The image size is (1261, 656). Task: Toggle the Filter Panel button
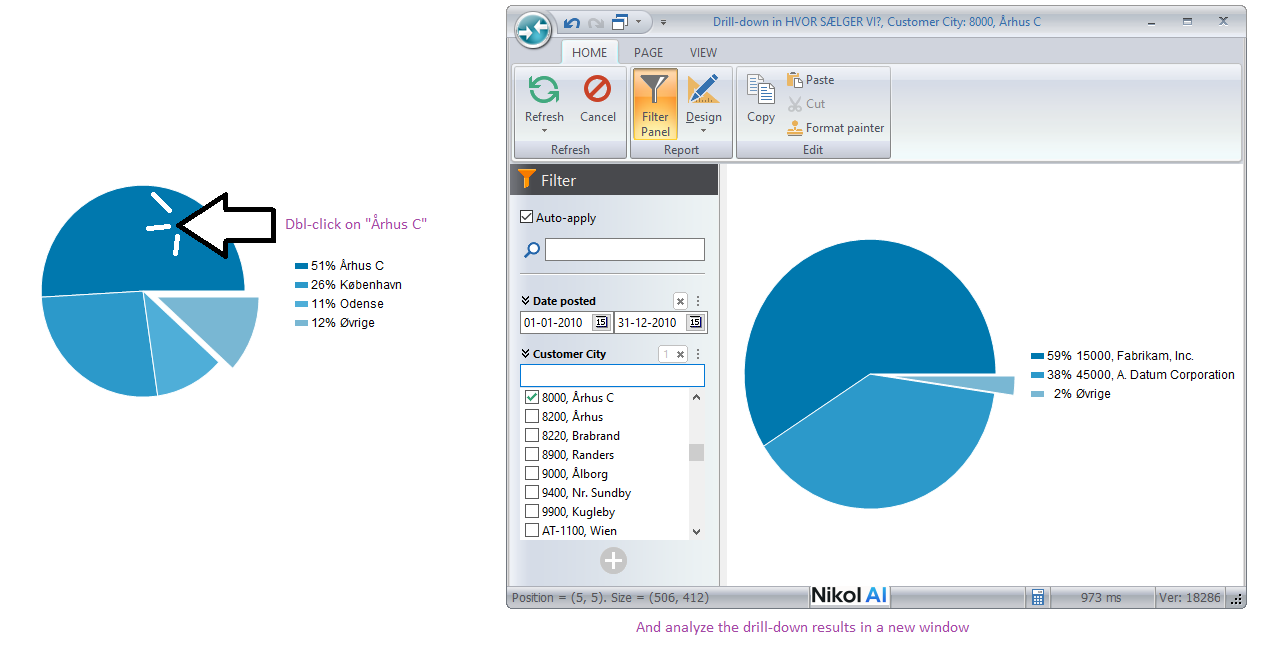[655, 104]
